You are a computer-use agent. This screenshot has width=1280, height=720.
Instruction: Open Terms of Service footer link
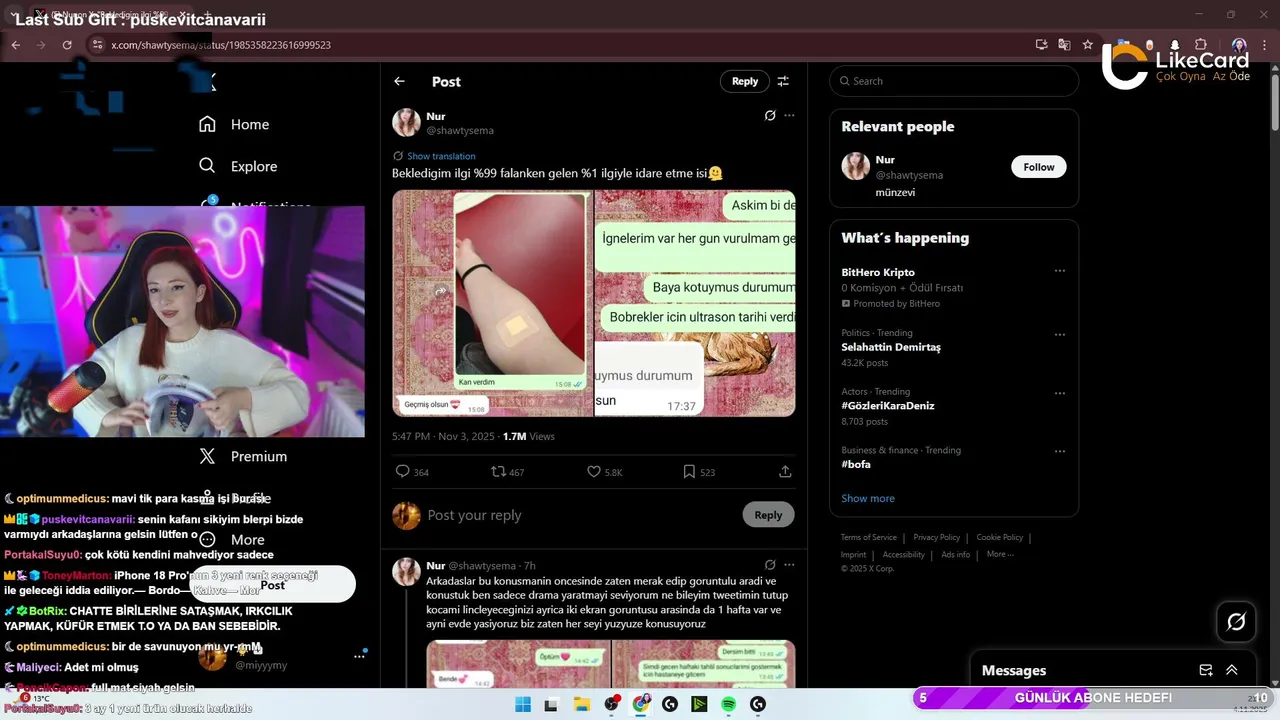pos(868,538)
